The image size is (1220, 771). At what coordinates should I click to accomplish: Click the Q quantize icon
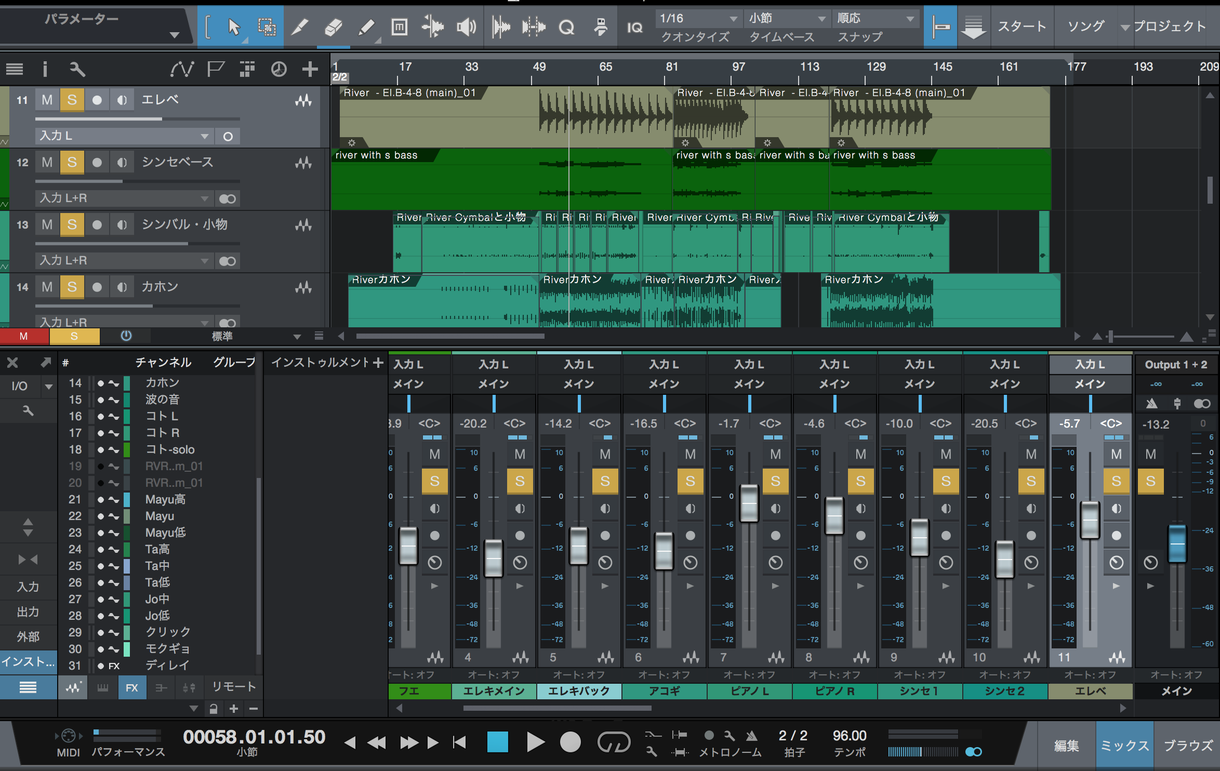(x=567, y=27)
